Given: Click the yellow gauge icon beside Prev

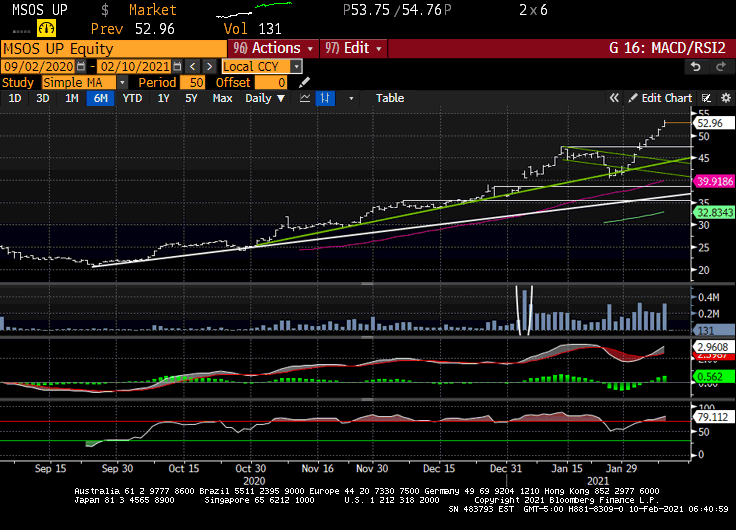Looking at the screenshot, I should [46, 29].
